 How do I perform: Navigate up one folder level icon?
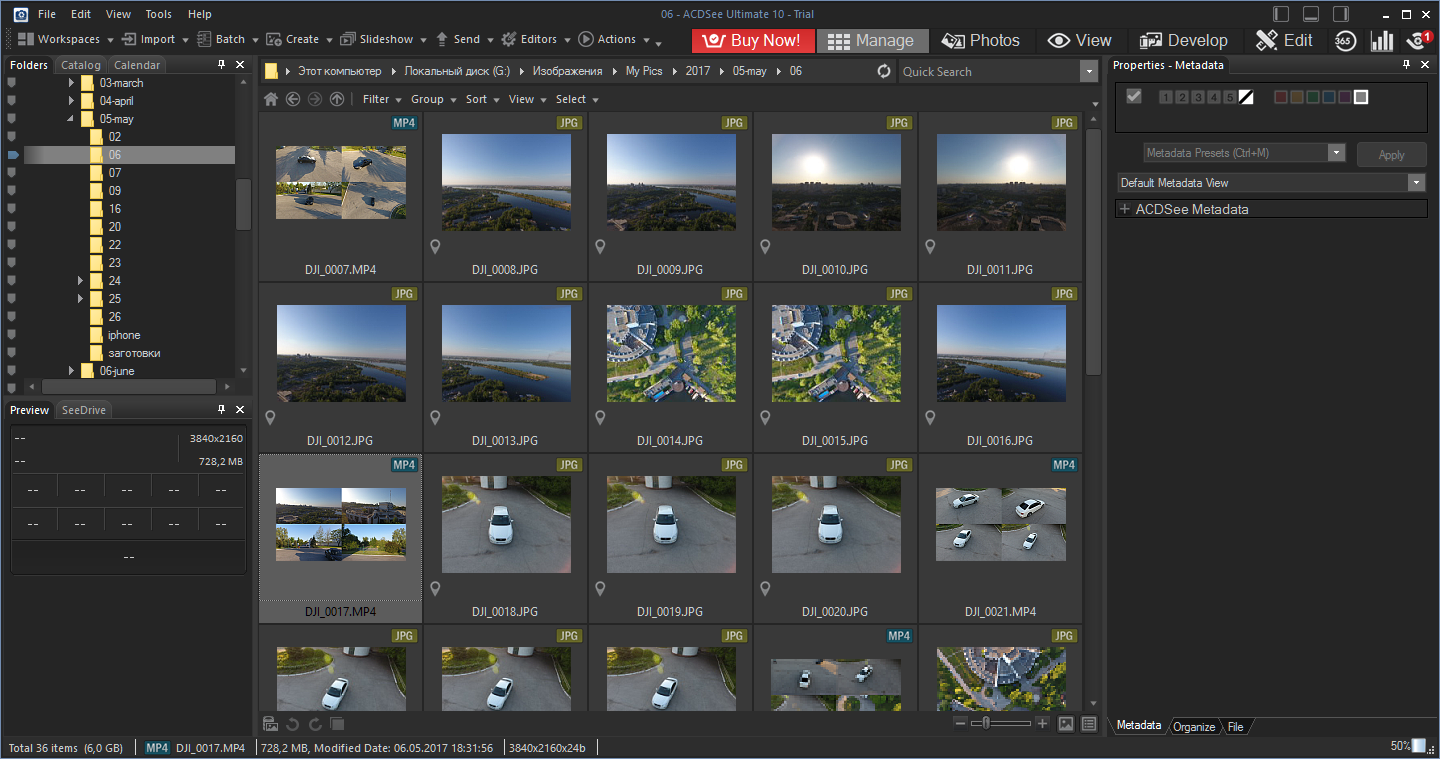[337, 99]
